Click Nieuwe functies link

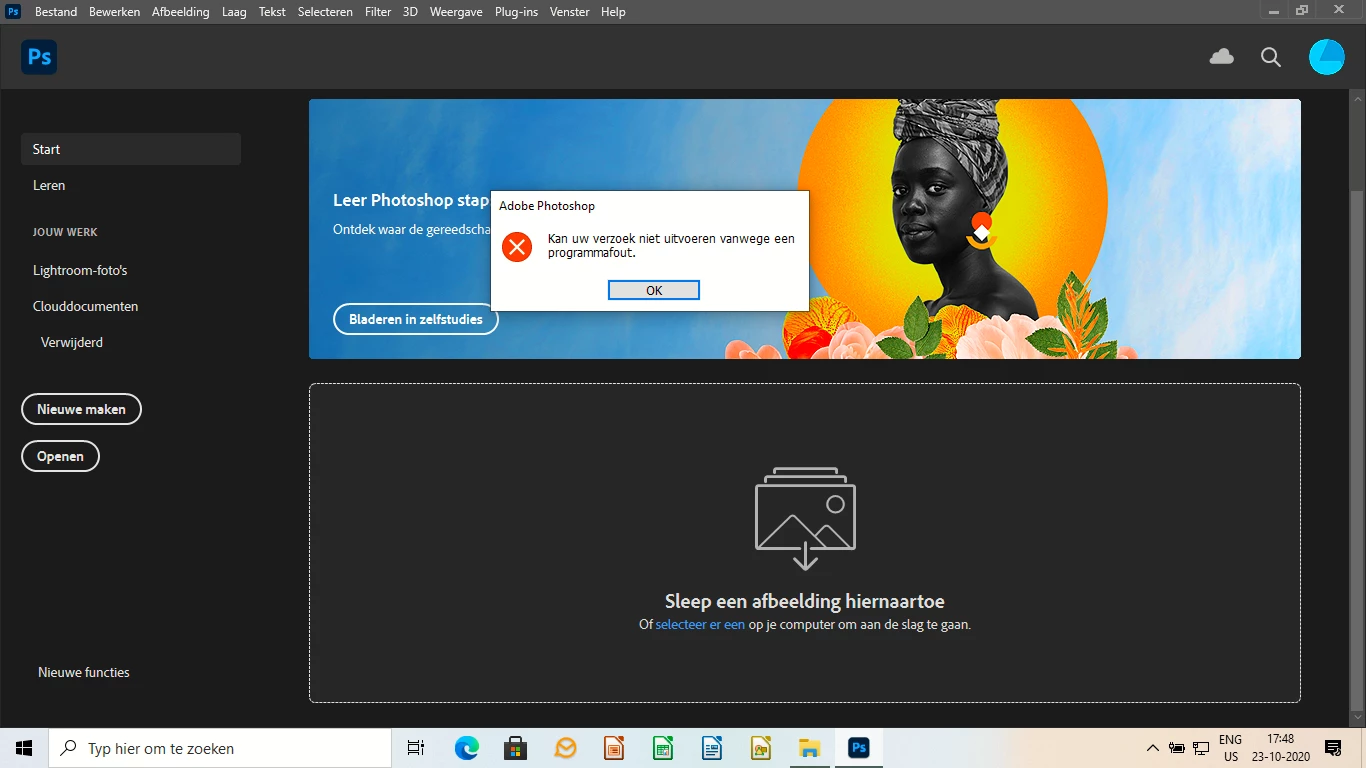pyautogui.click(x=84, y=672)
